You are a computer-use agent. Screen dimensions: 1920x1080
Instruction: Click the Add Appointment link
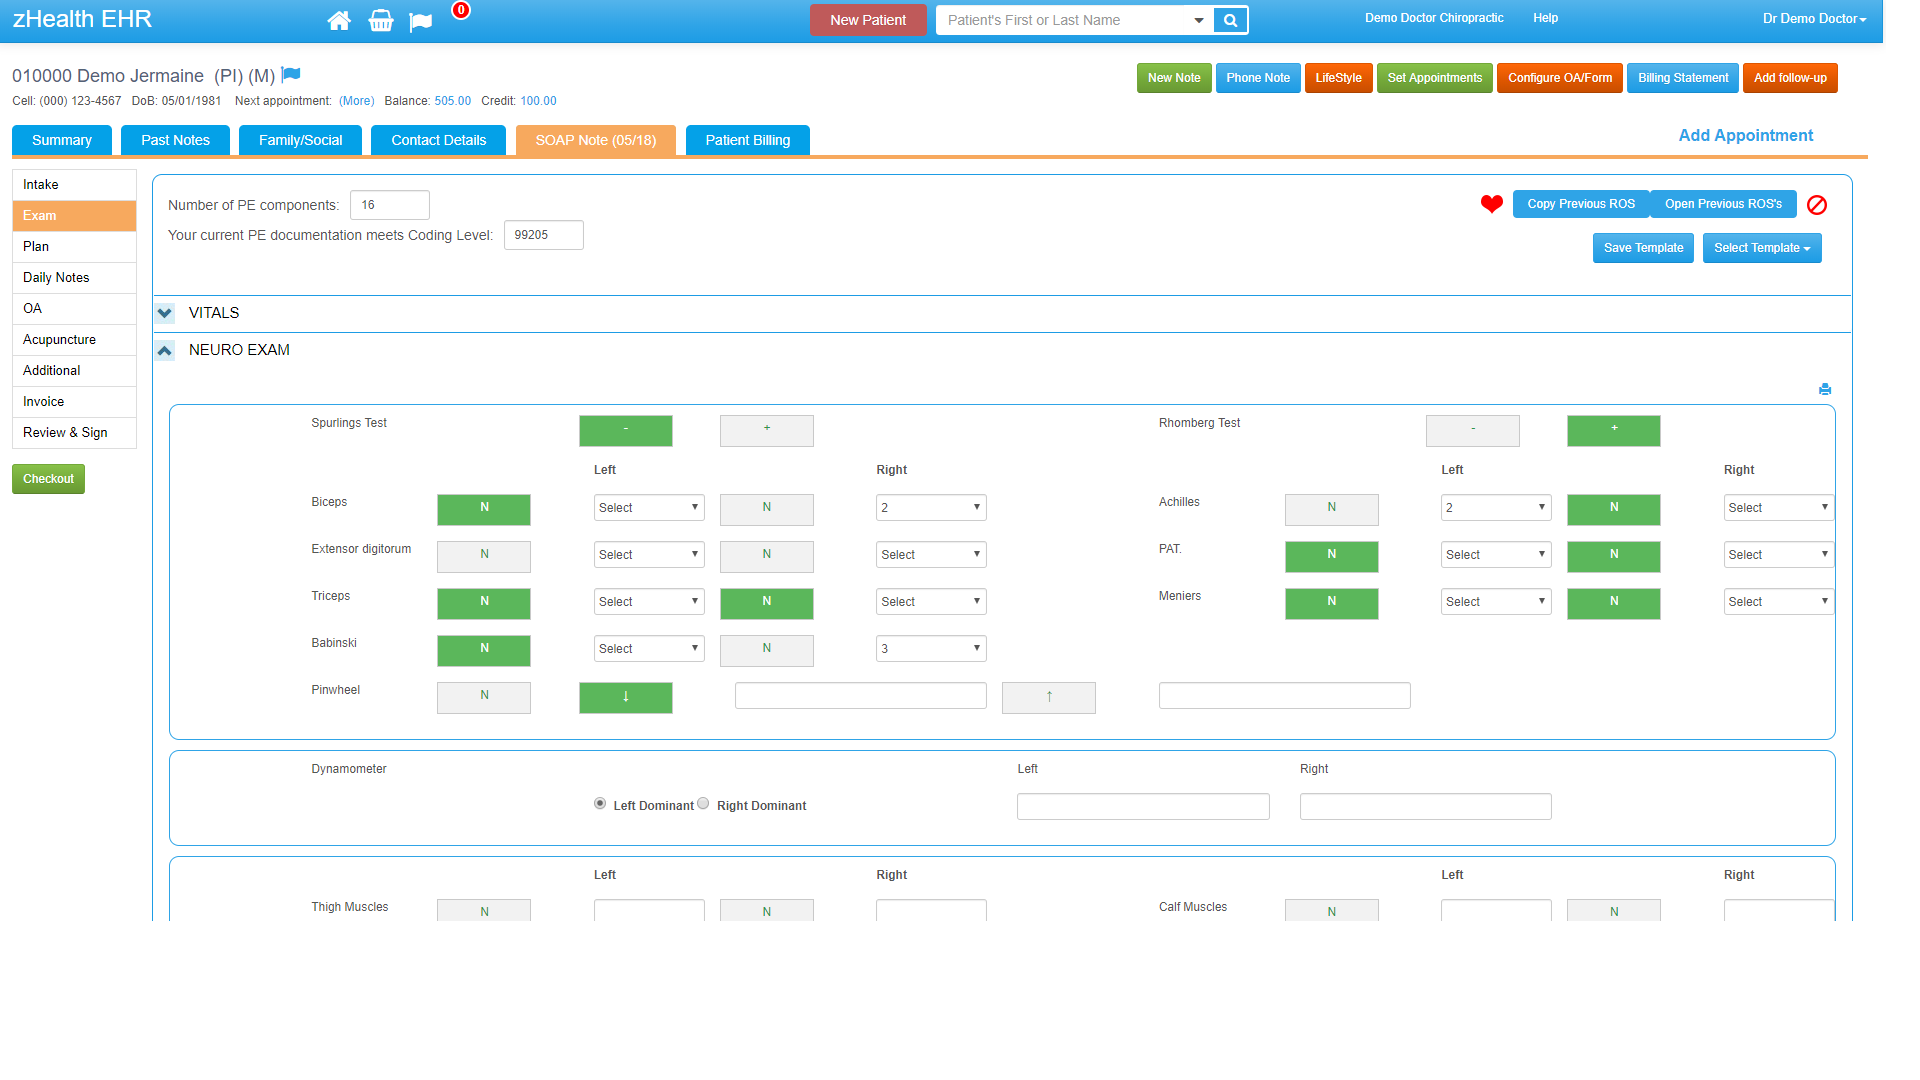1745,135
